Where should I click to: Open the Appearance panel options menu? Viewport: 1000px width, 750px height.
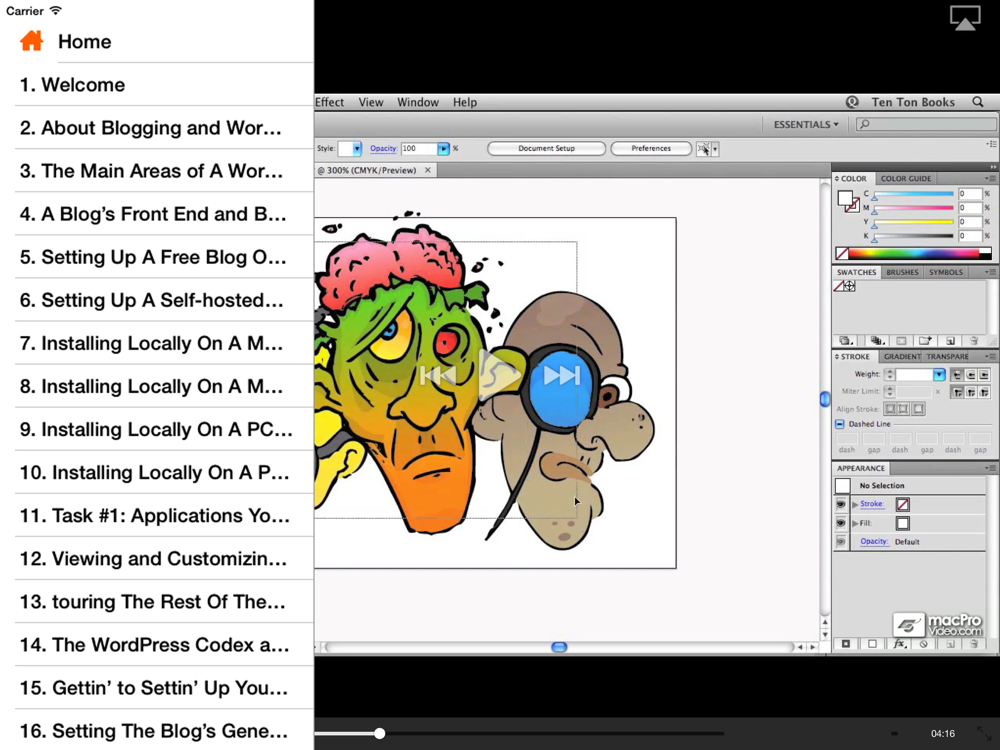(990, 468)
